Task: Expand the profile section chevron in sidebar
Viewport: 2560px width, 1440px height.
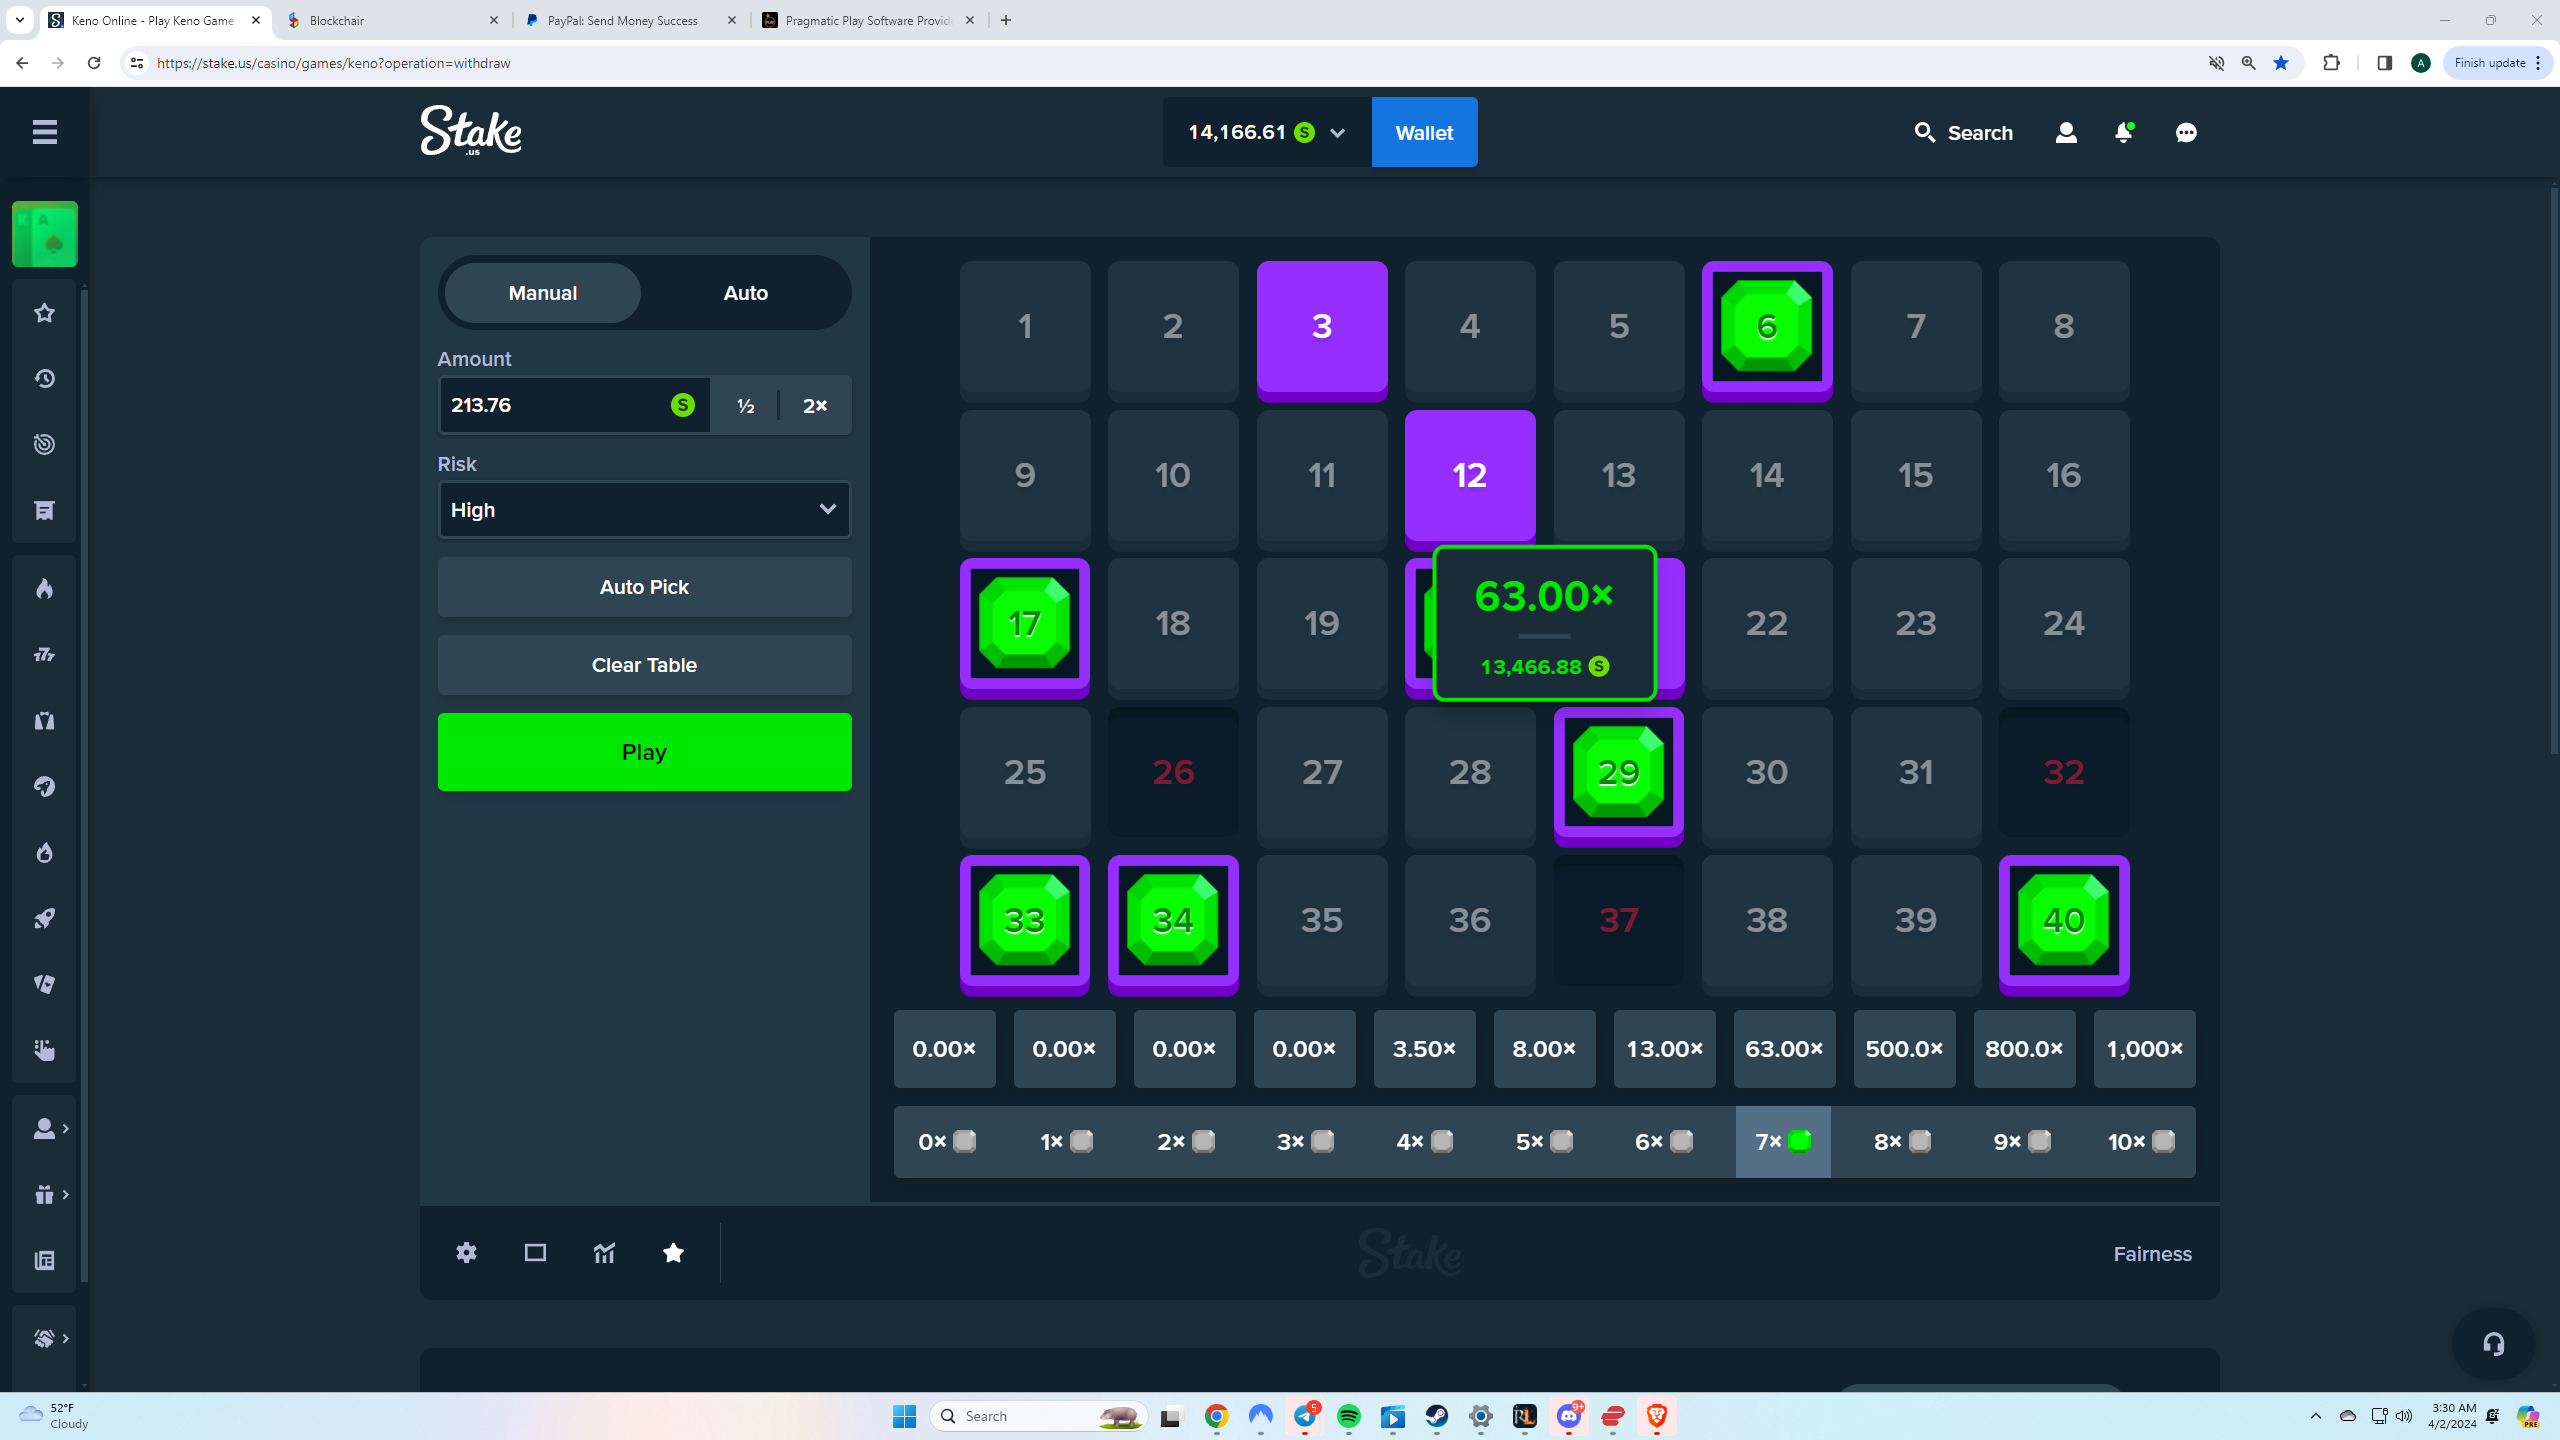Action: 66,1128
